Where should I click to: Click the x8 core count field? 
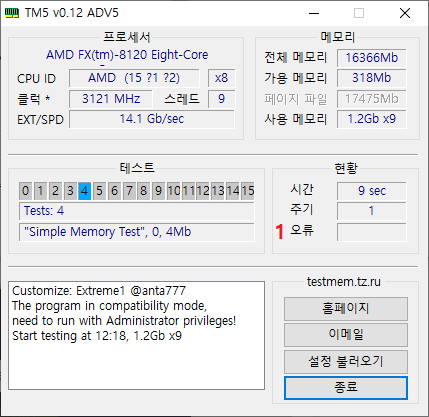point(221,78)
